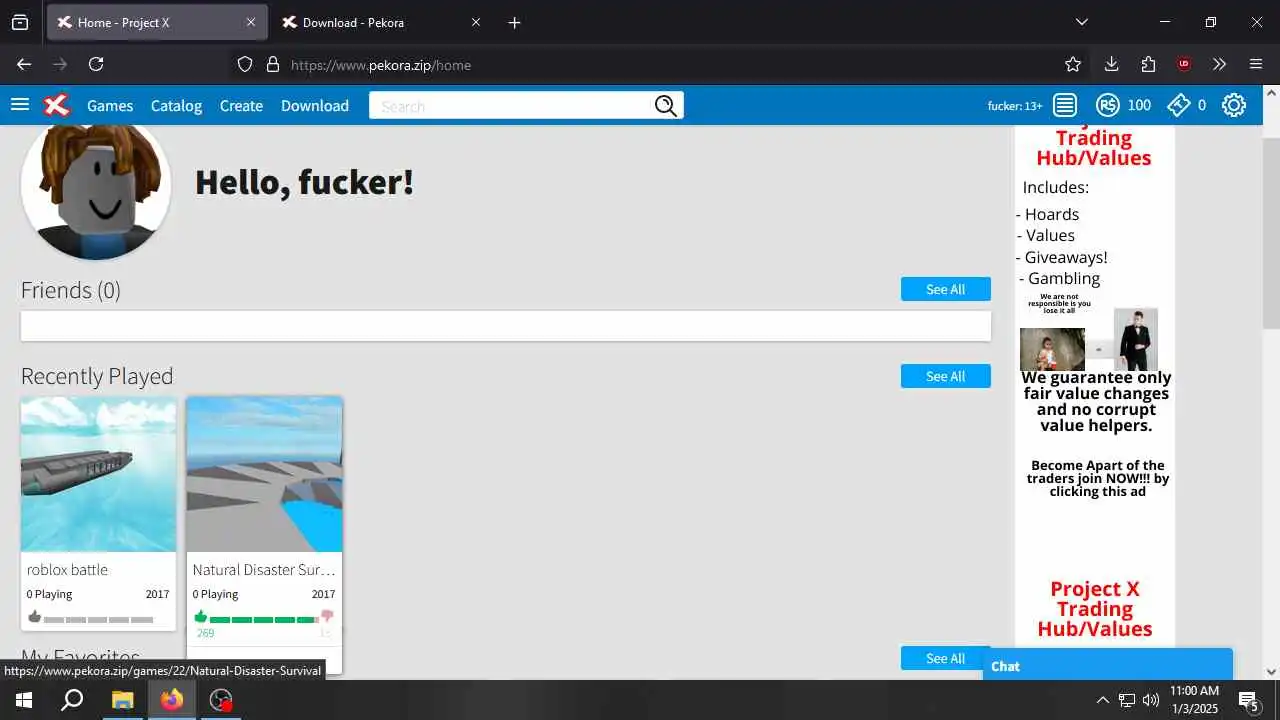Click in the site search field
Viewport: 1280px width, 720px height.
511,106
